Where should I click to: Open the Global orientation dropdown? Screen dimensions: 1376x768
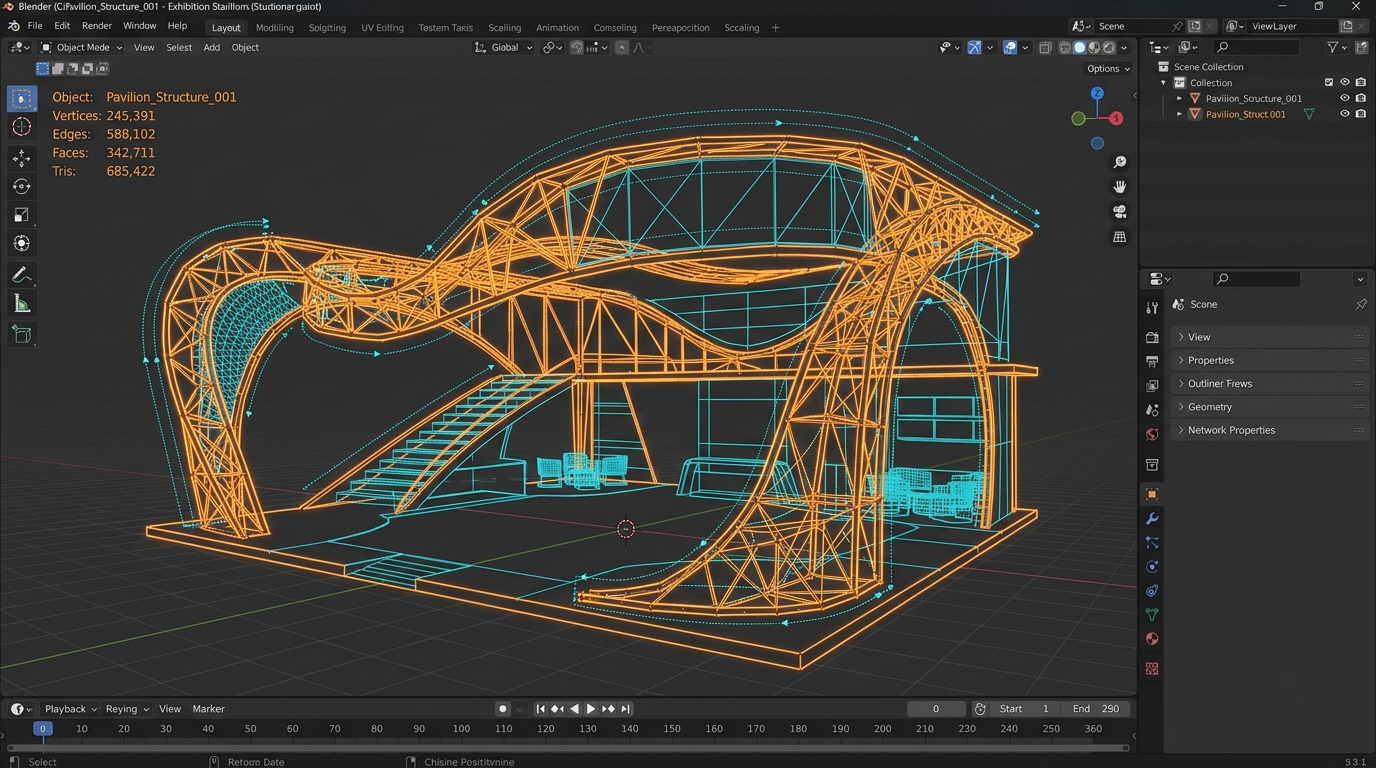(504, 47)
